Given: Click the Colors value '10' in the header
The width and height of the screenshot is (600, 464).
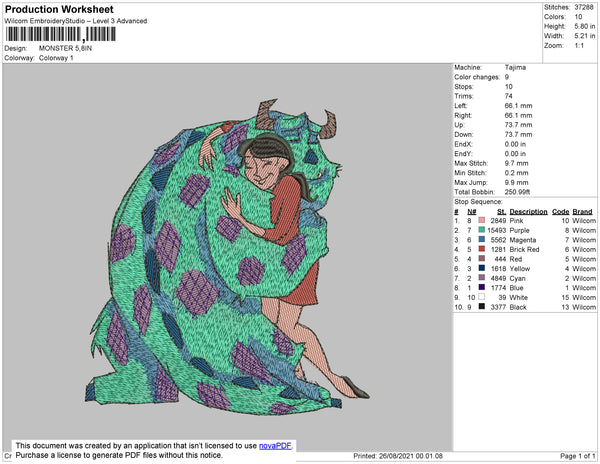Looking at the screenshot, I should click(578, 17).
